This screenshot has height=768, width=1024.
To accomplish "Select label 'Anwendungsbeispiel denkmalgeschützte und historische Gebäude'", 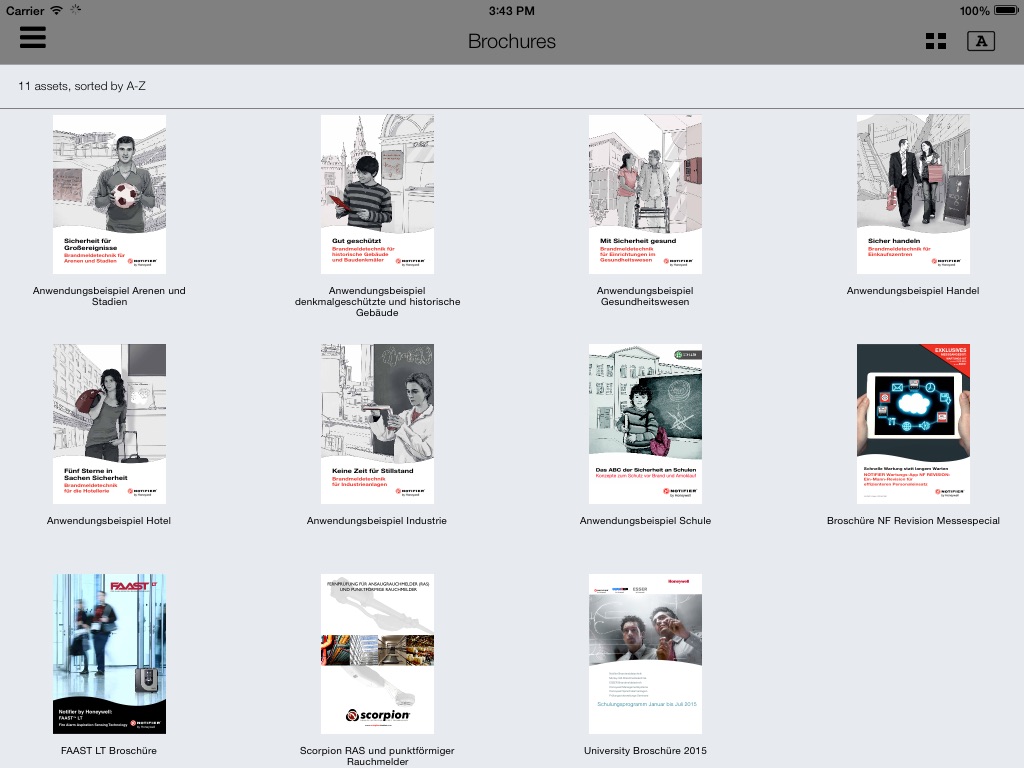I will click(x=377, y=302).
